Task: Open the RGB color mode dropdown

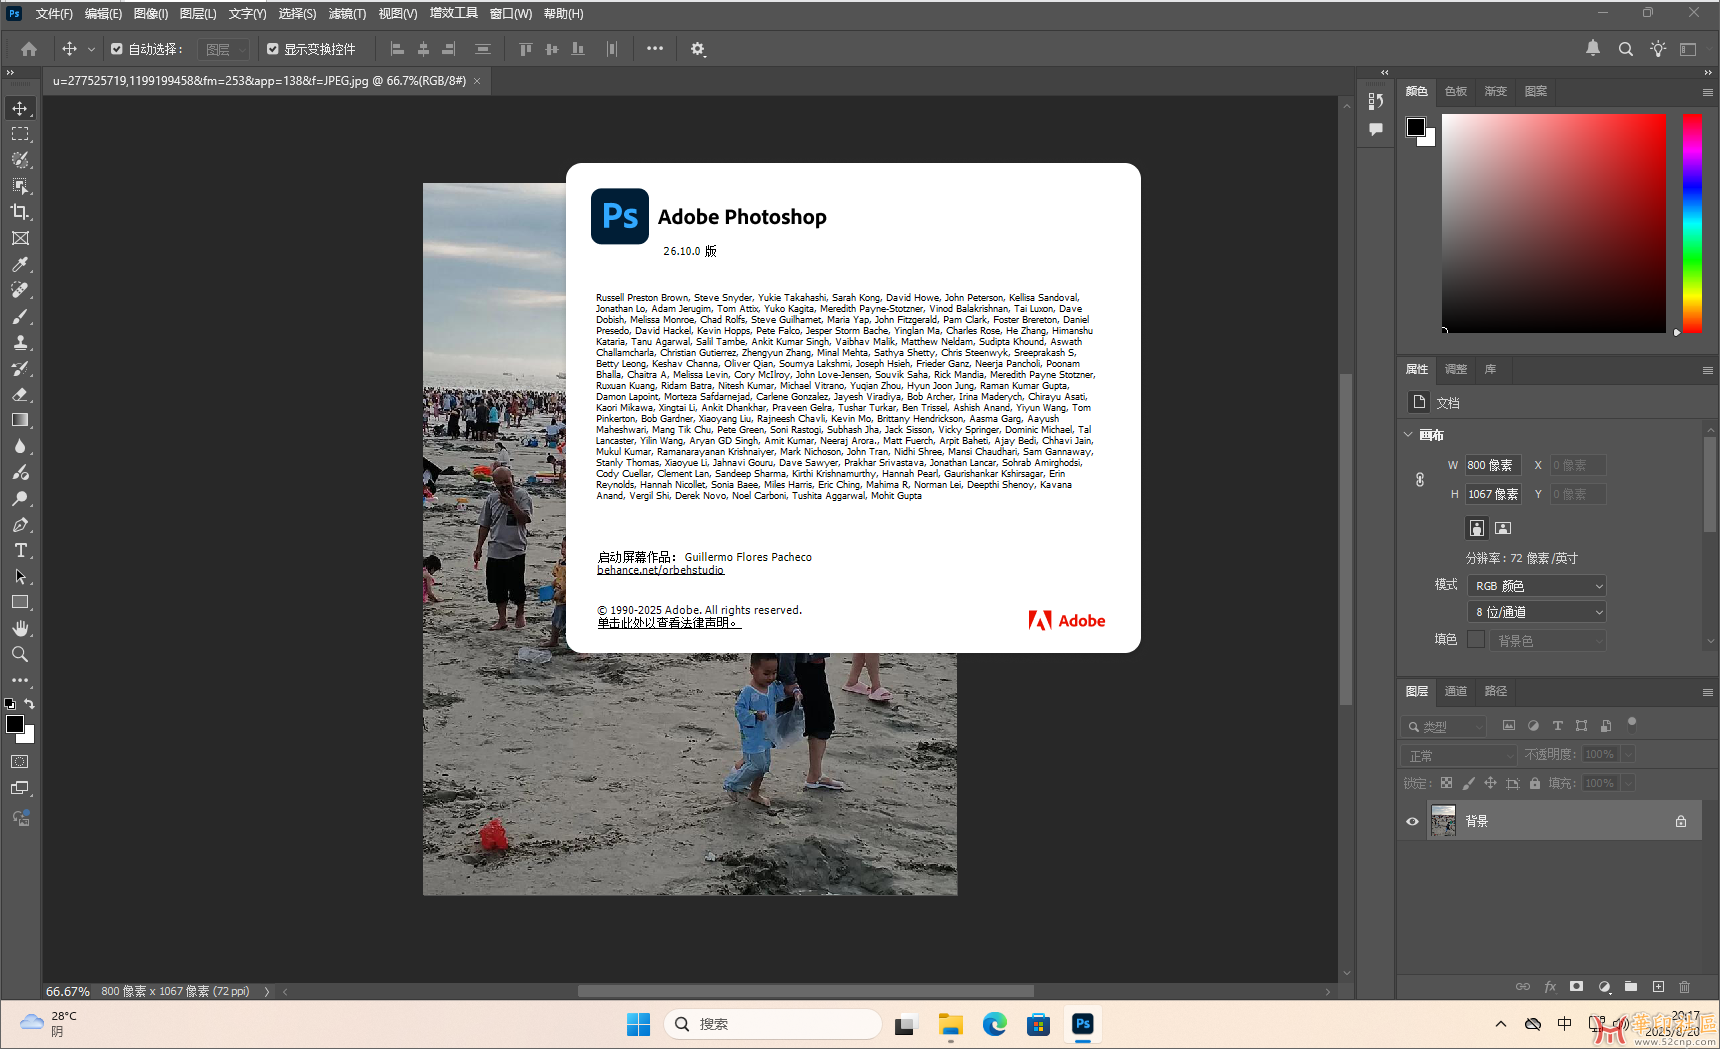Action: tap(1537, 586)
